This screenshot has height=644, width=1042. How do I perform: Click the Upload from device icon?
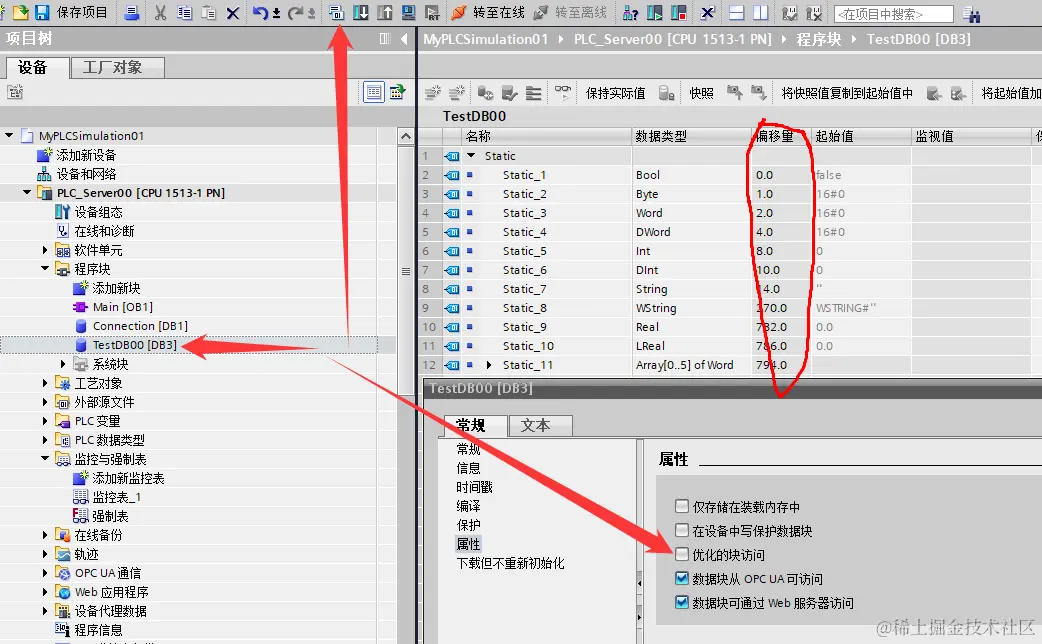point(384,12)
